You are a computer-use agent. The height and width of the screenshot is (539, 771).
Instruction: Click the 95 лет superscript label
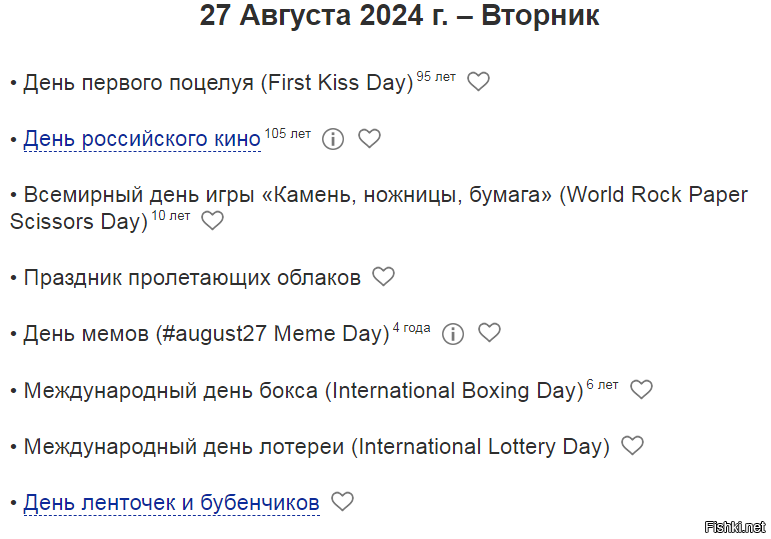[x=436, y=77]
